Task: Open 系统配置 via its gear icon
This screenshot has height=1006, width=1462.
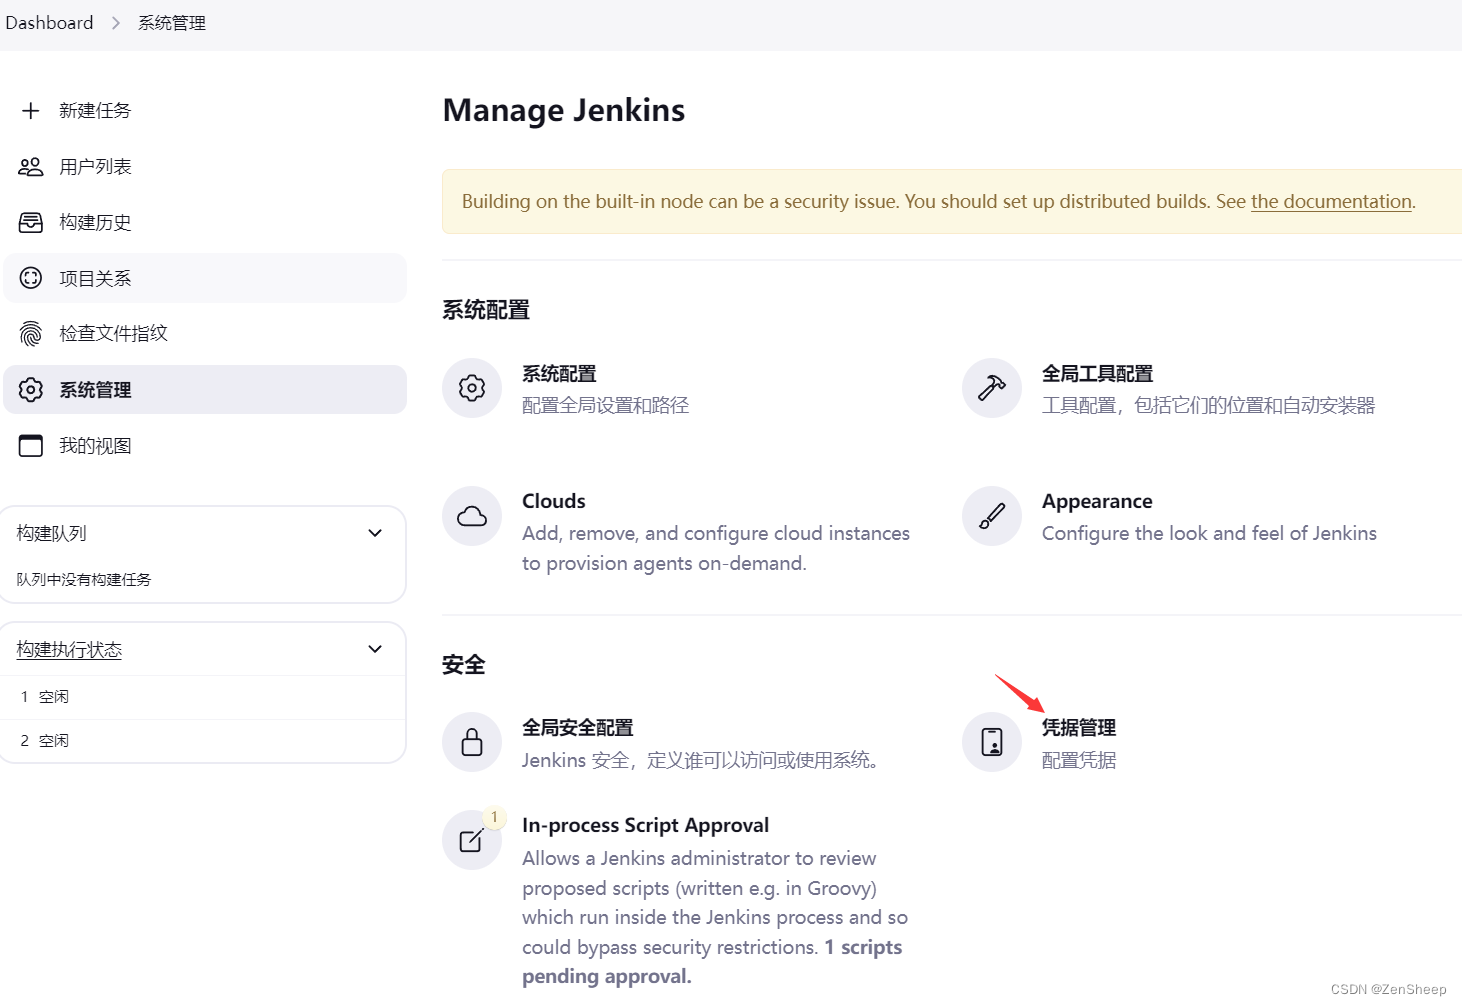Action: point(472,388)
